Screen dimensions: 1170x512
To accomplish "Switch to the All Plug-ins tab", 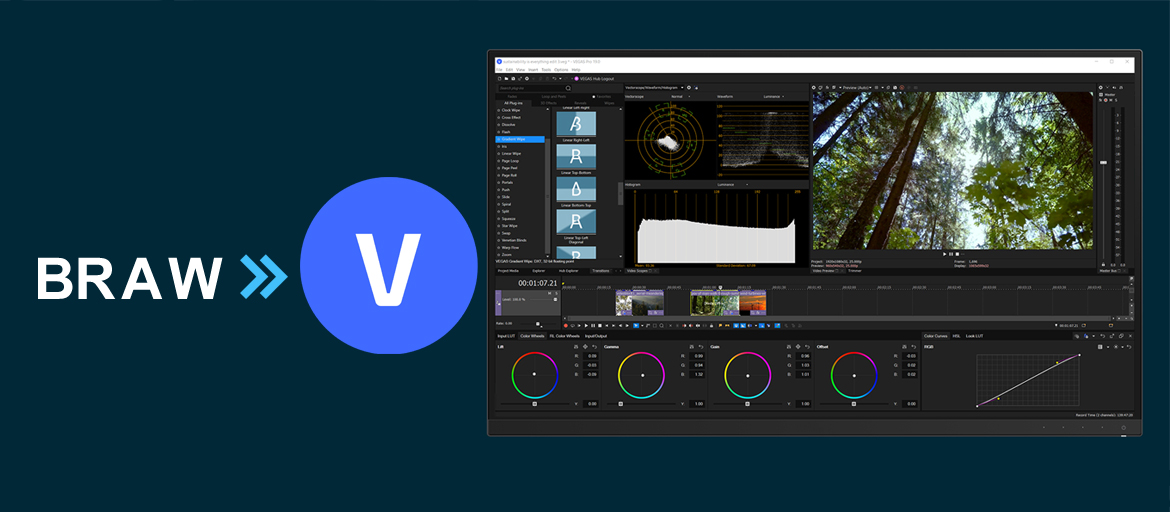I will (x=513, y=103).
